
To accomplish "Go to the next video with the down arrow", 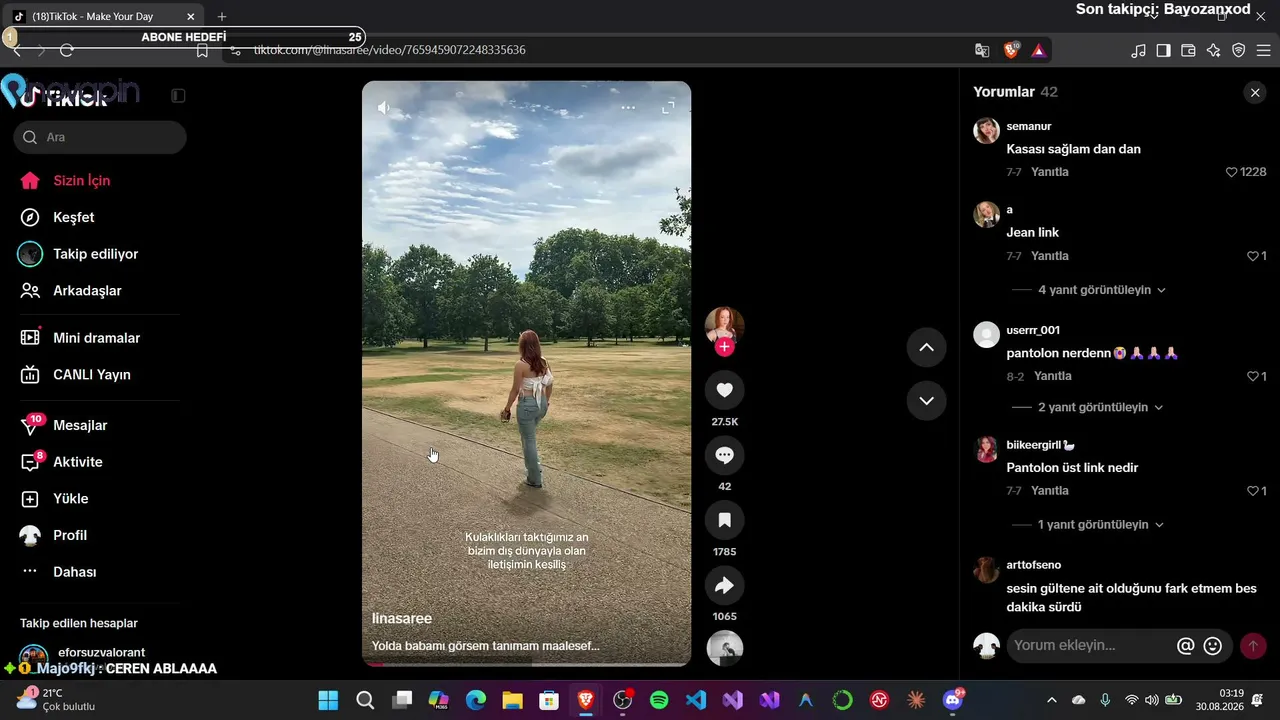I will click(926, 401).
